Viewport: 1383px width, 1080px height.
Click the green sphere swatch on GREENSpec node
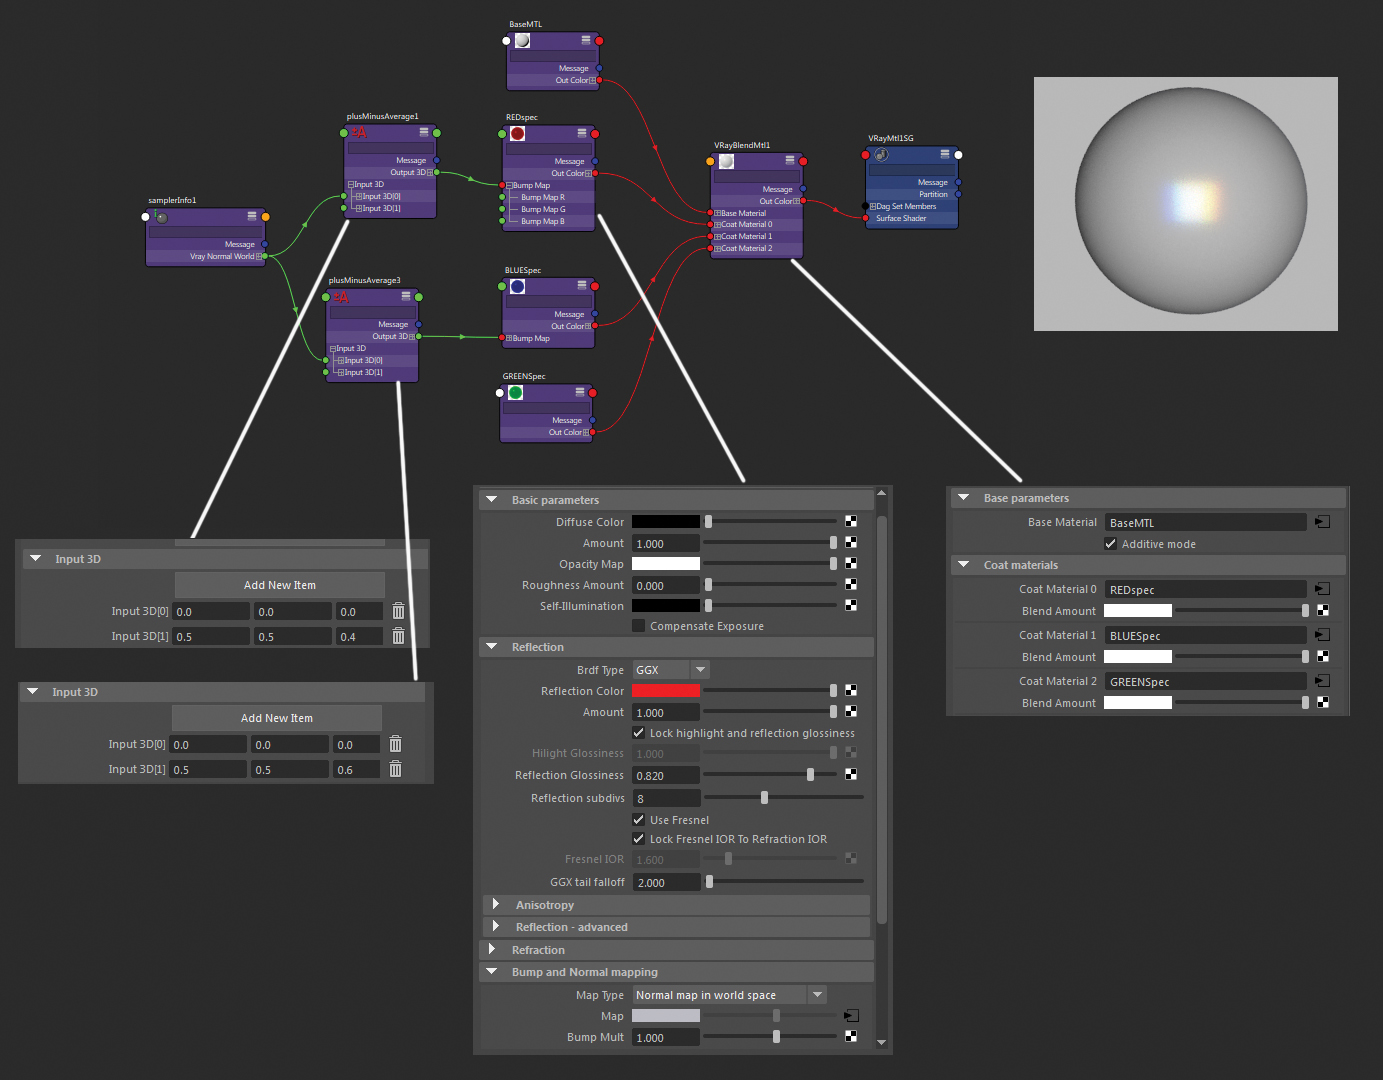point(515,392)
